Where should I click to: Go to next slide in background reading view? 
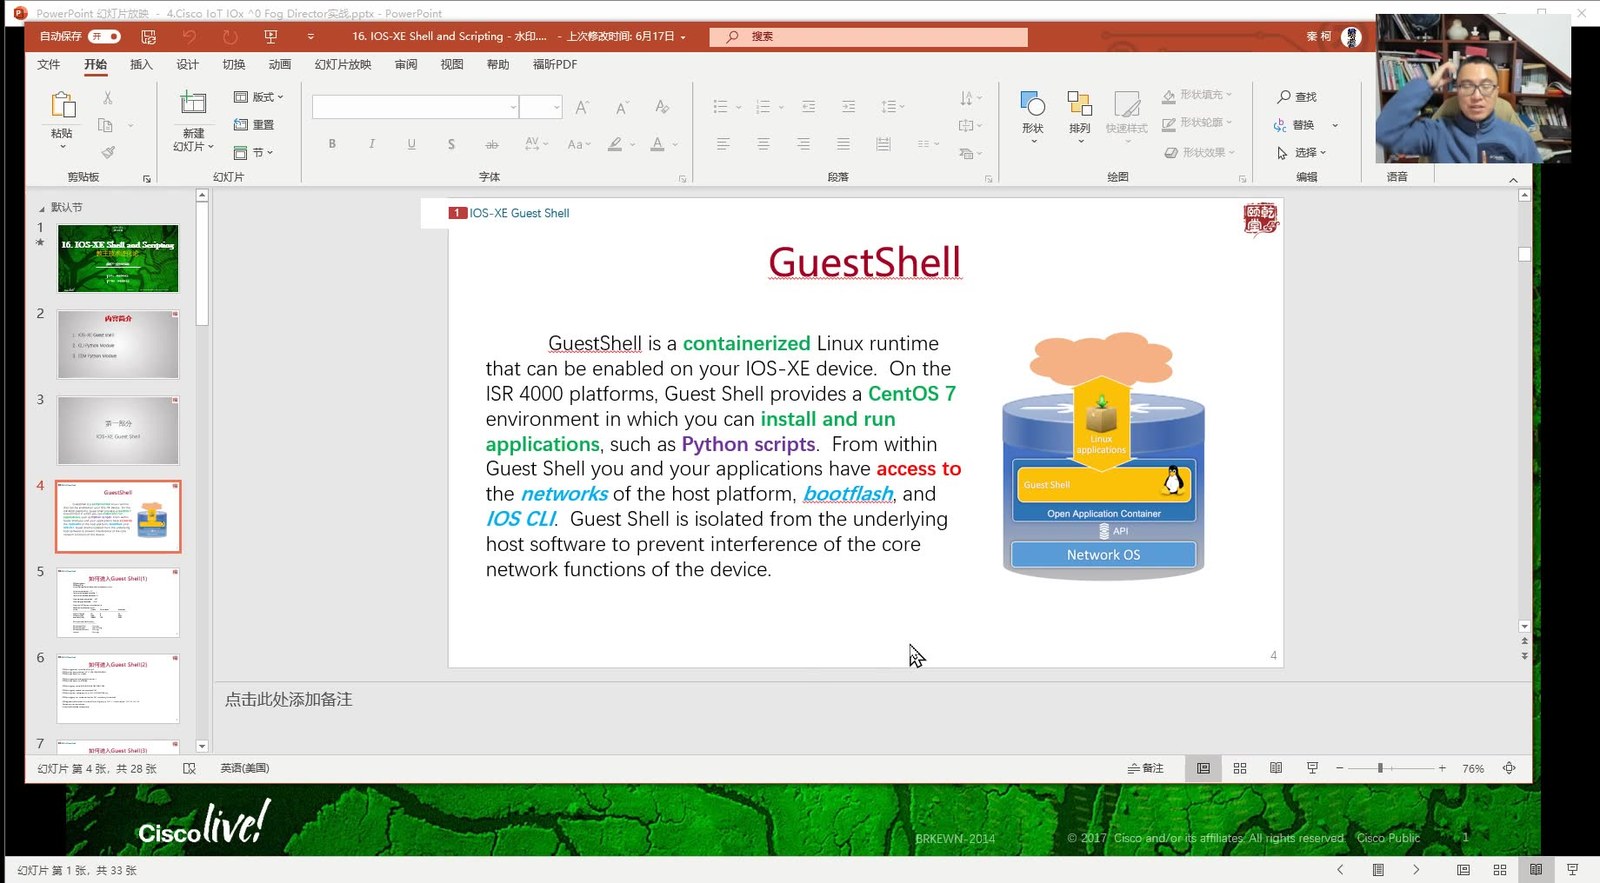coord(1416,870)
